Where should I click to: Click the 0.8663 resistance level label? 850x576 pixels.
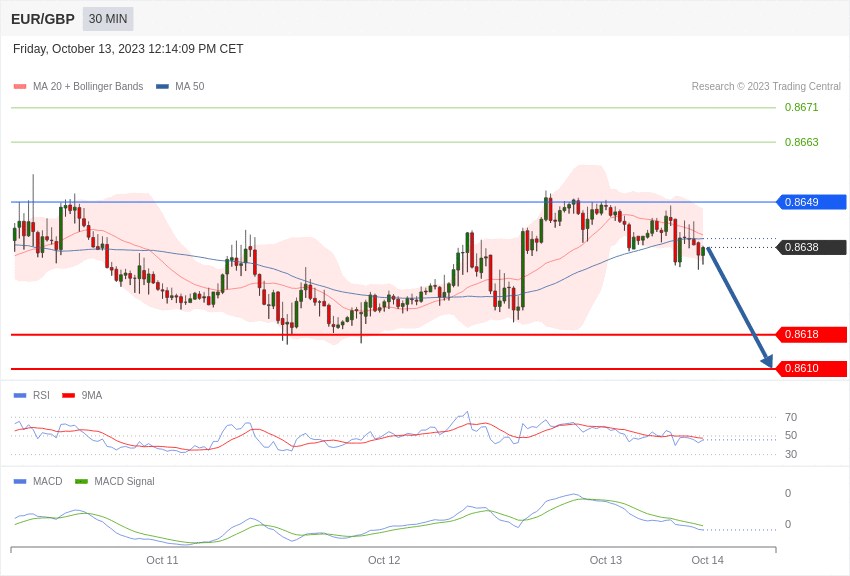point(801,142)
